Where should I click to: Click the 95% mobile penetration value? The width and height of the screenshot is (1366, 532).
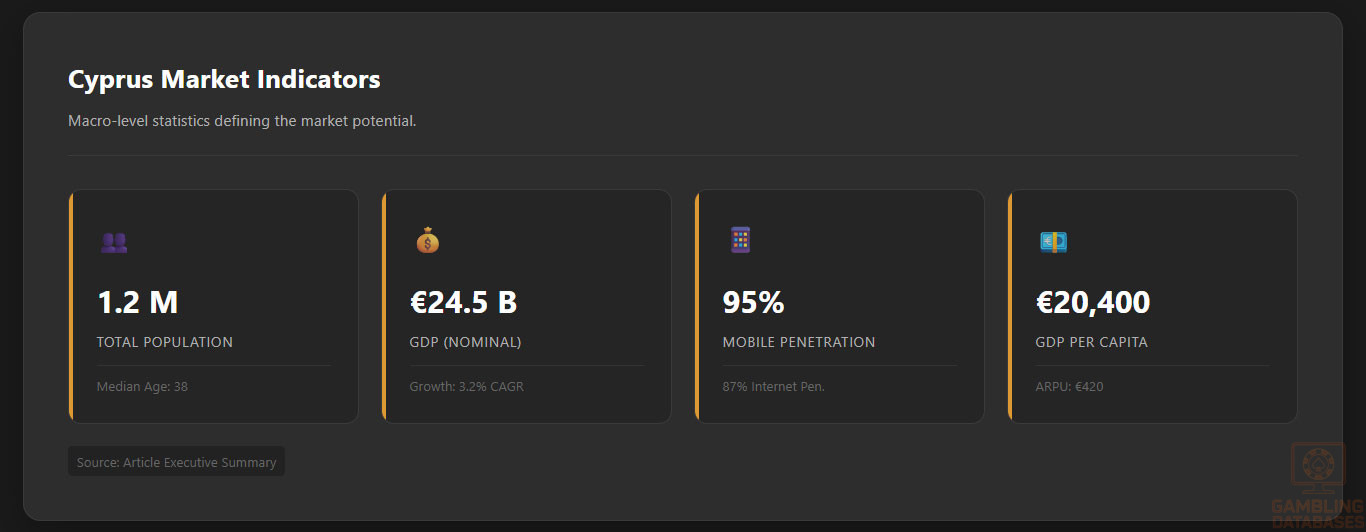coord(753,302)
